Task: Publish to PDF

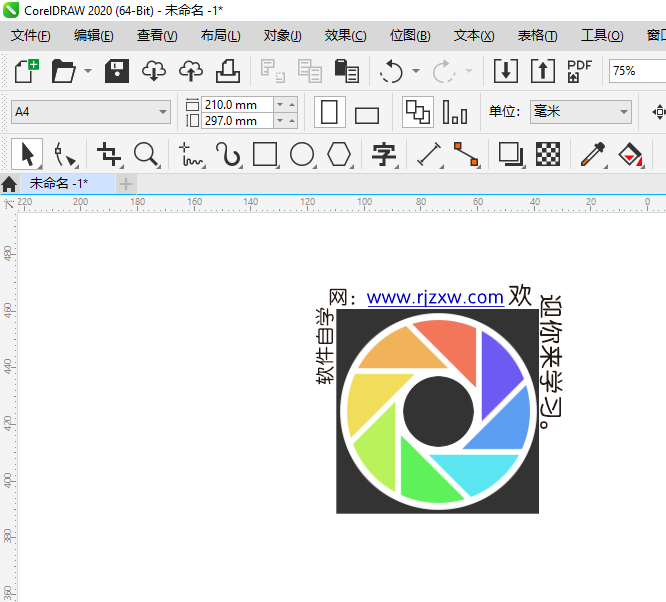Action: 579,71
